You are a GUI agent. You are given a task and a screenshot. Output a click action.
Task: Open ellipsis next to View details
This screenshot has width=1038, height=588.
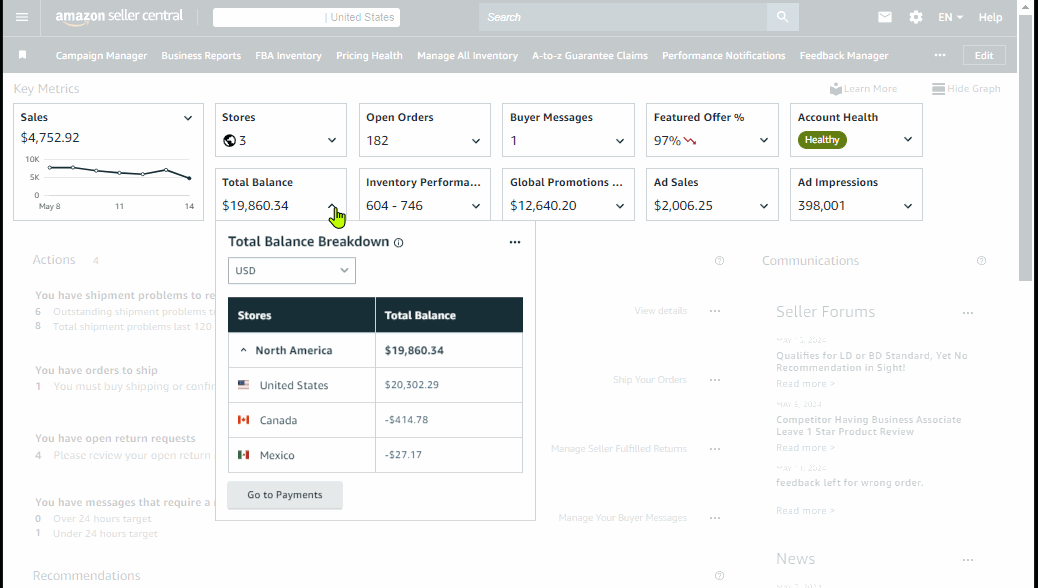tap(715, 311)
